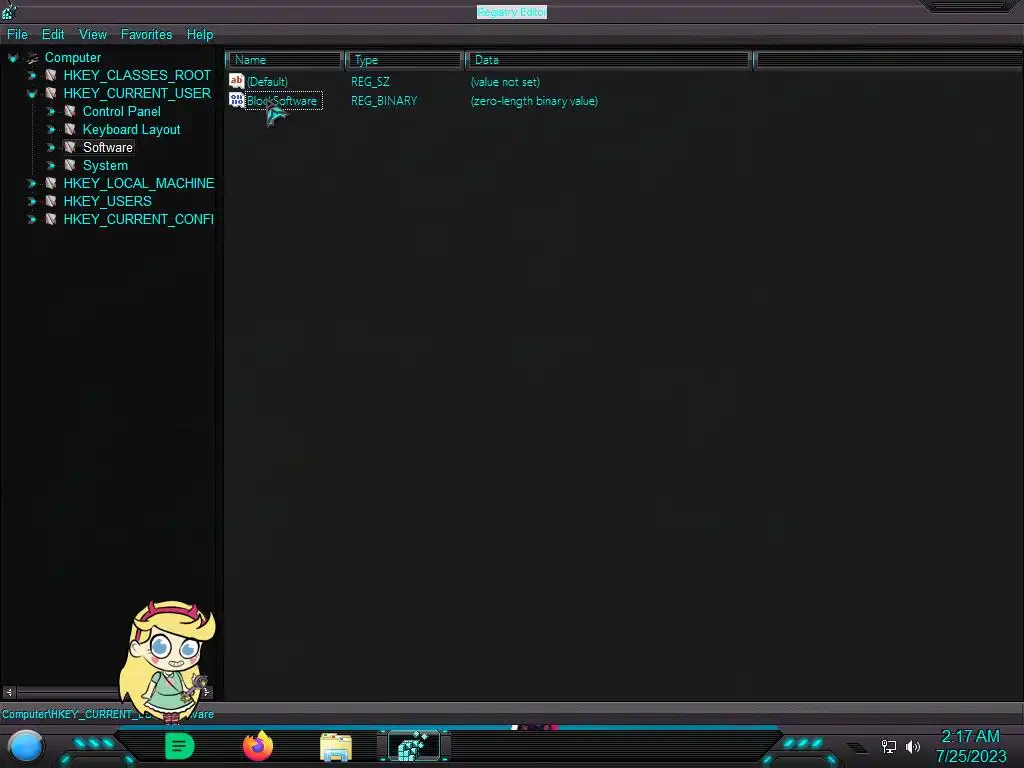This screenshot has width=1024, height=768.
Task: Select the (Default) value name
Action: (267, 82)
